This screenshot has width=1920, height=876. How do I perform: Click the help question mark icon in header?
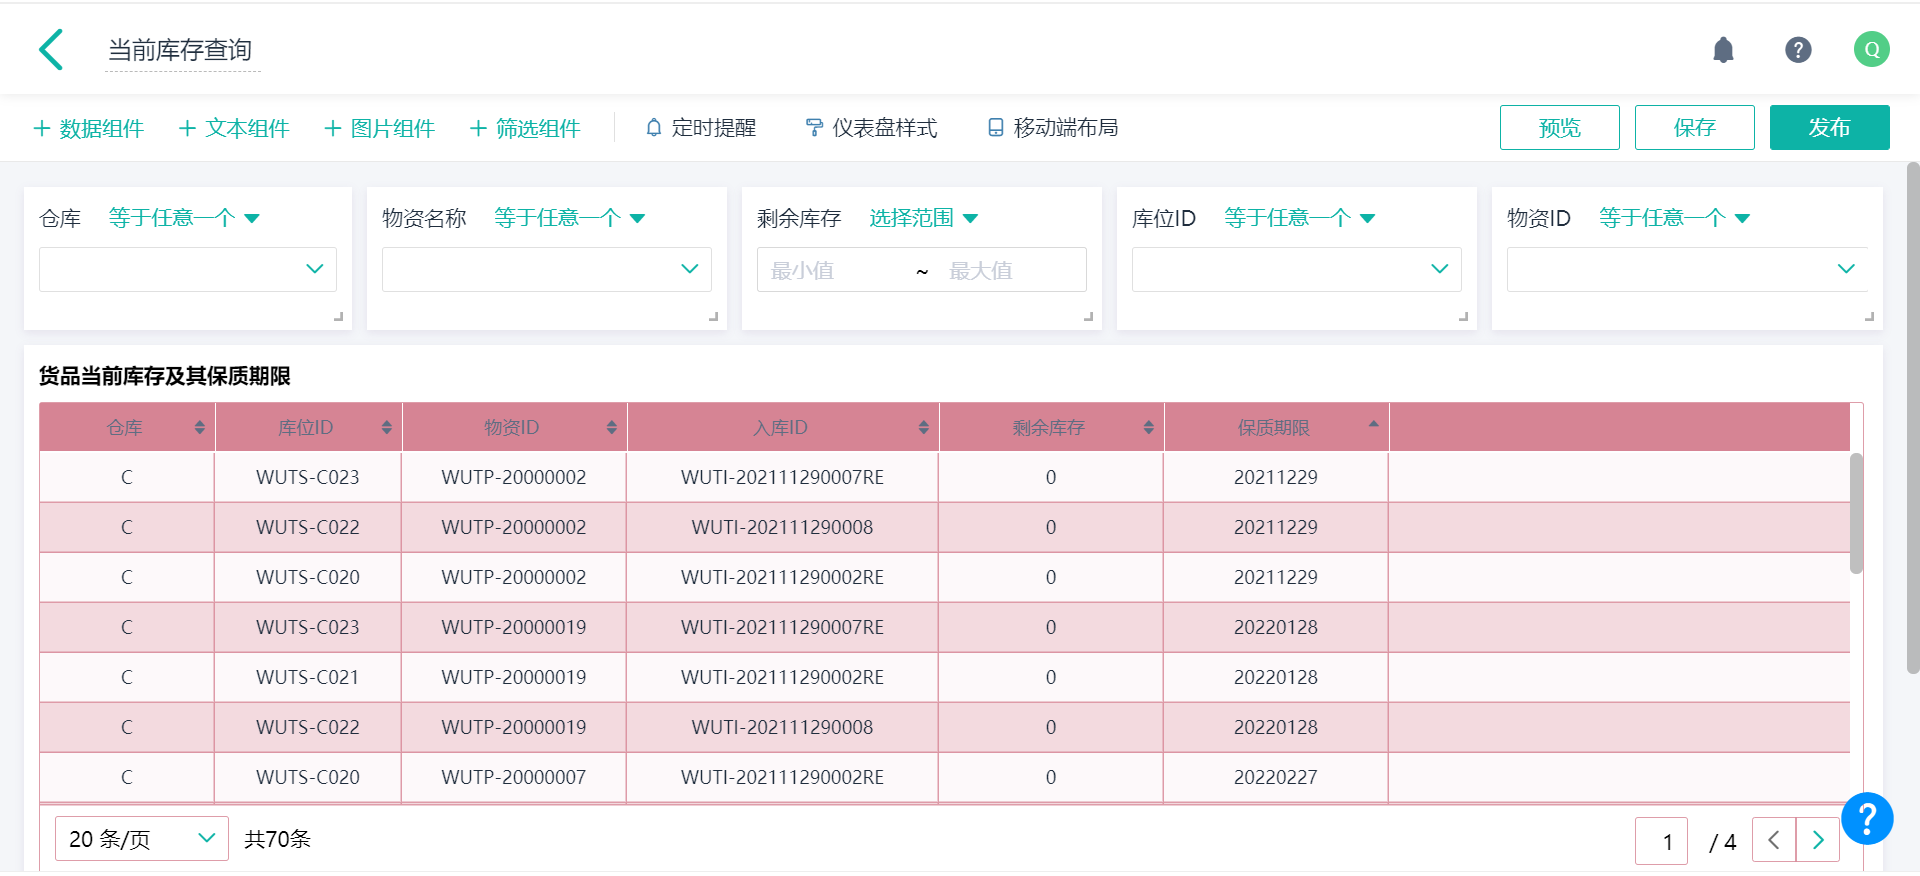[1797, 50]
